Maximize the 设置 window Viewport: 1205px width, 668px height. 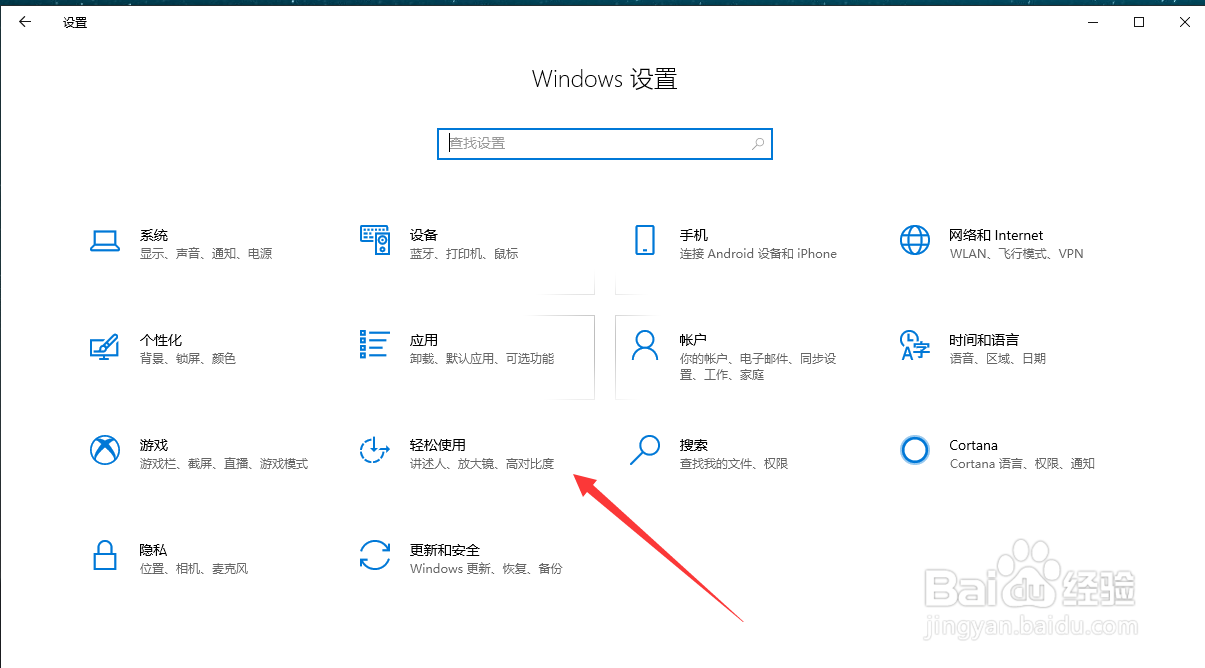(1138, 22)
